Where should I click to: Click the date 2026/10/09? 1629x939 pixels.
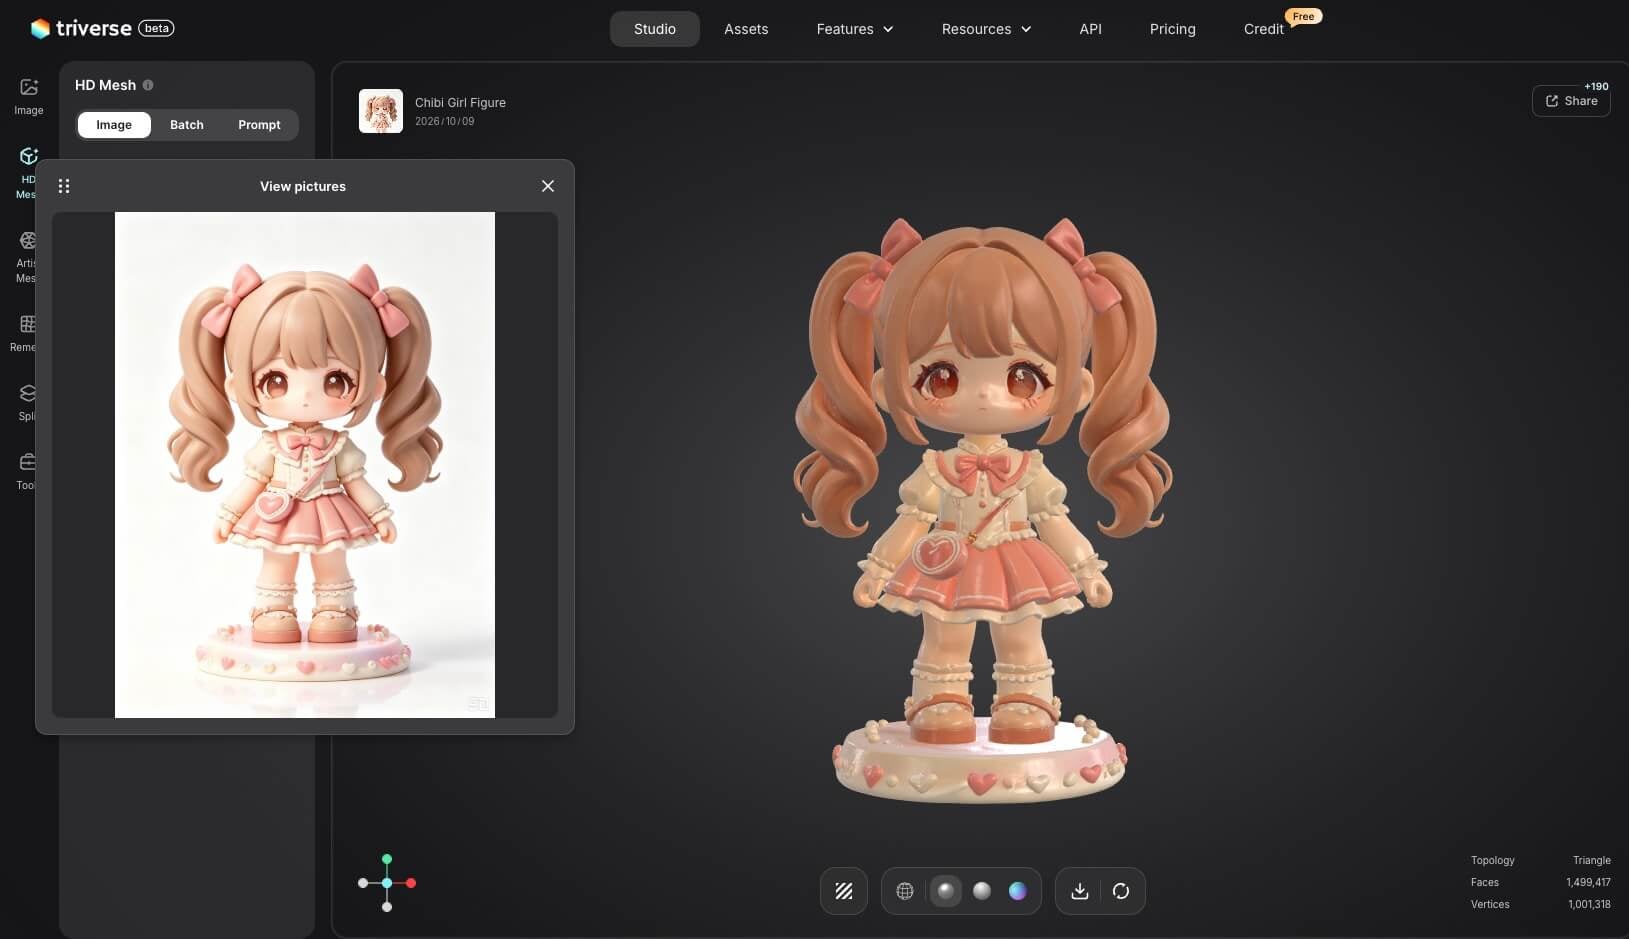(x=445, y=121)
